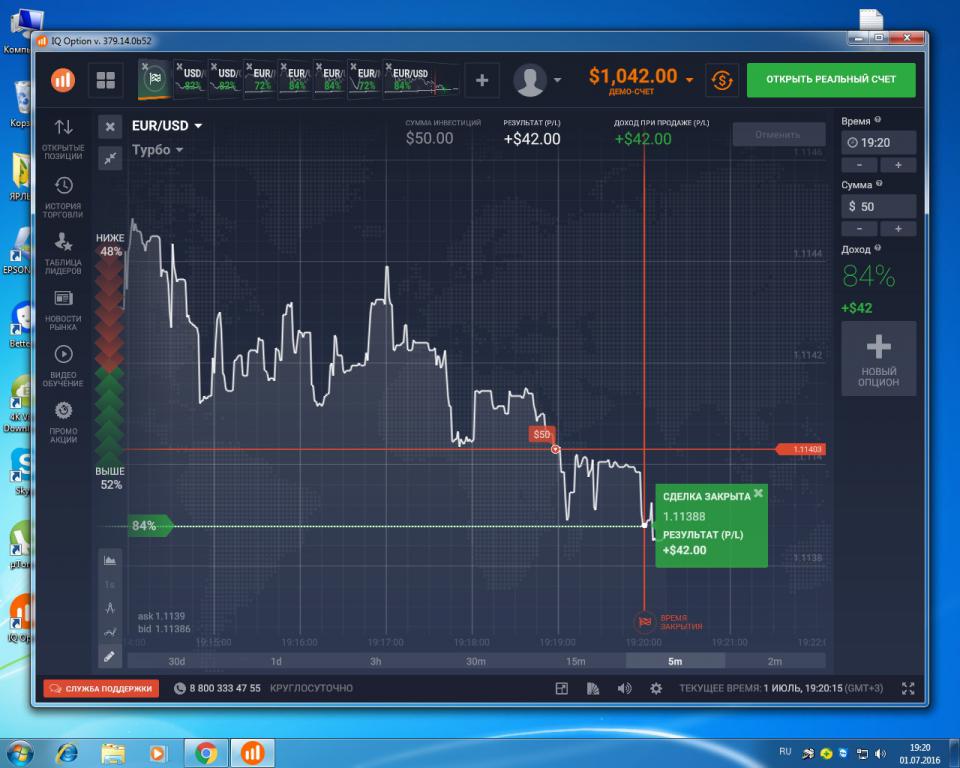
Task: Toggle fullscreen with the arrows icon
Action: pyautogui.click(x=908, y=688)
